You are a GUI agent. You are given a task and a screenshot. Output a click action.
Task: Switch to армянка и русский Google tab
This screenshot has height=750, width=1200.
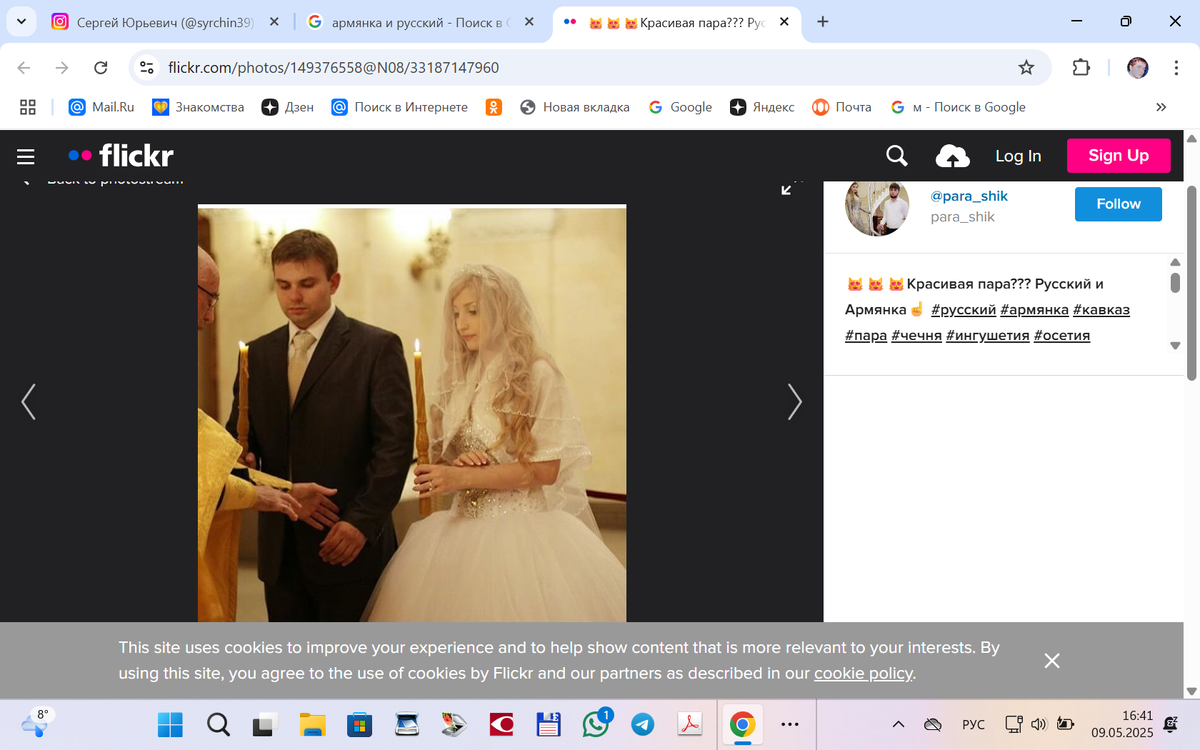pyautogui.click(x=420, y=22)
